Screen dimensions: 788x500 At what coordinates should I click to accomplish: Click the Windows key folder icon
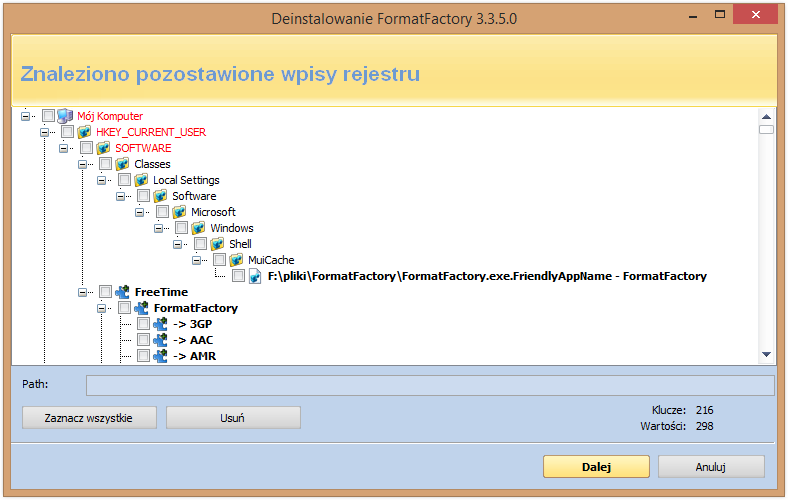(x=199, y=229)
